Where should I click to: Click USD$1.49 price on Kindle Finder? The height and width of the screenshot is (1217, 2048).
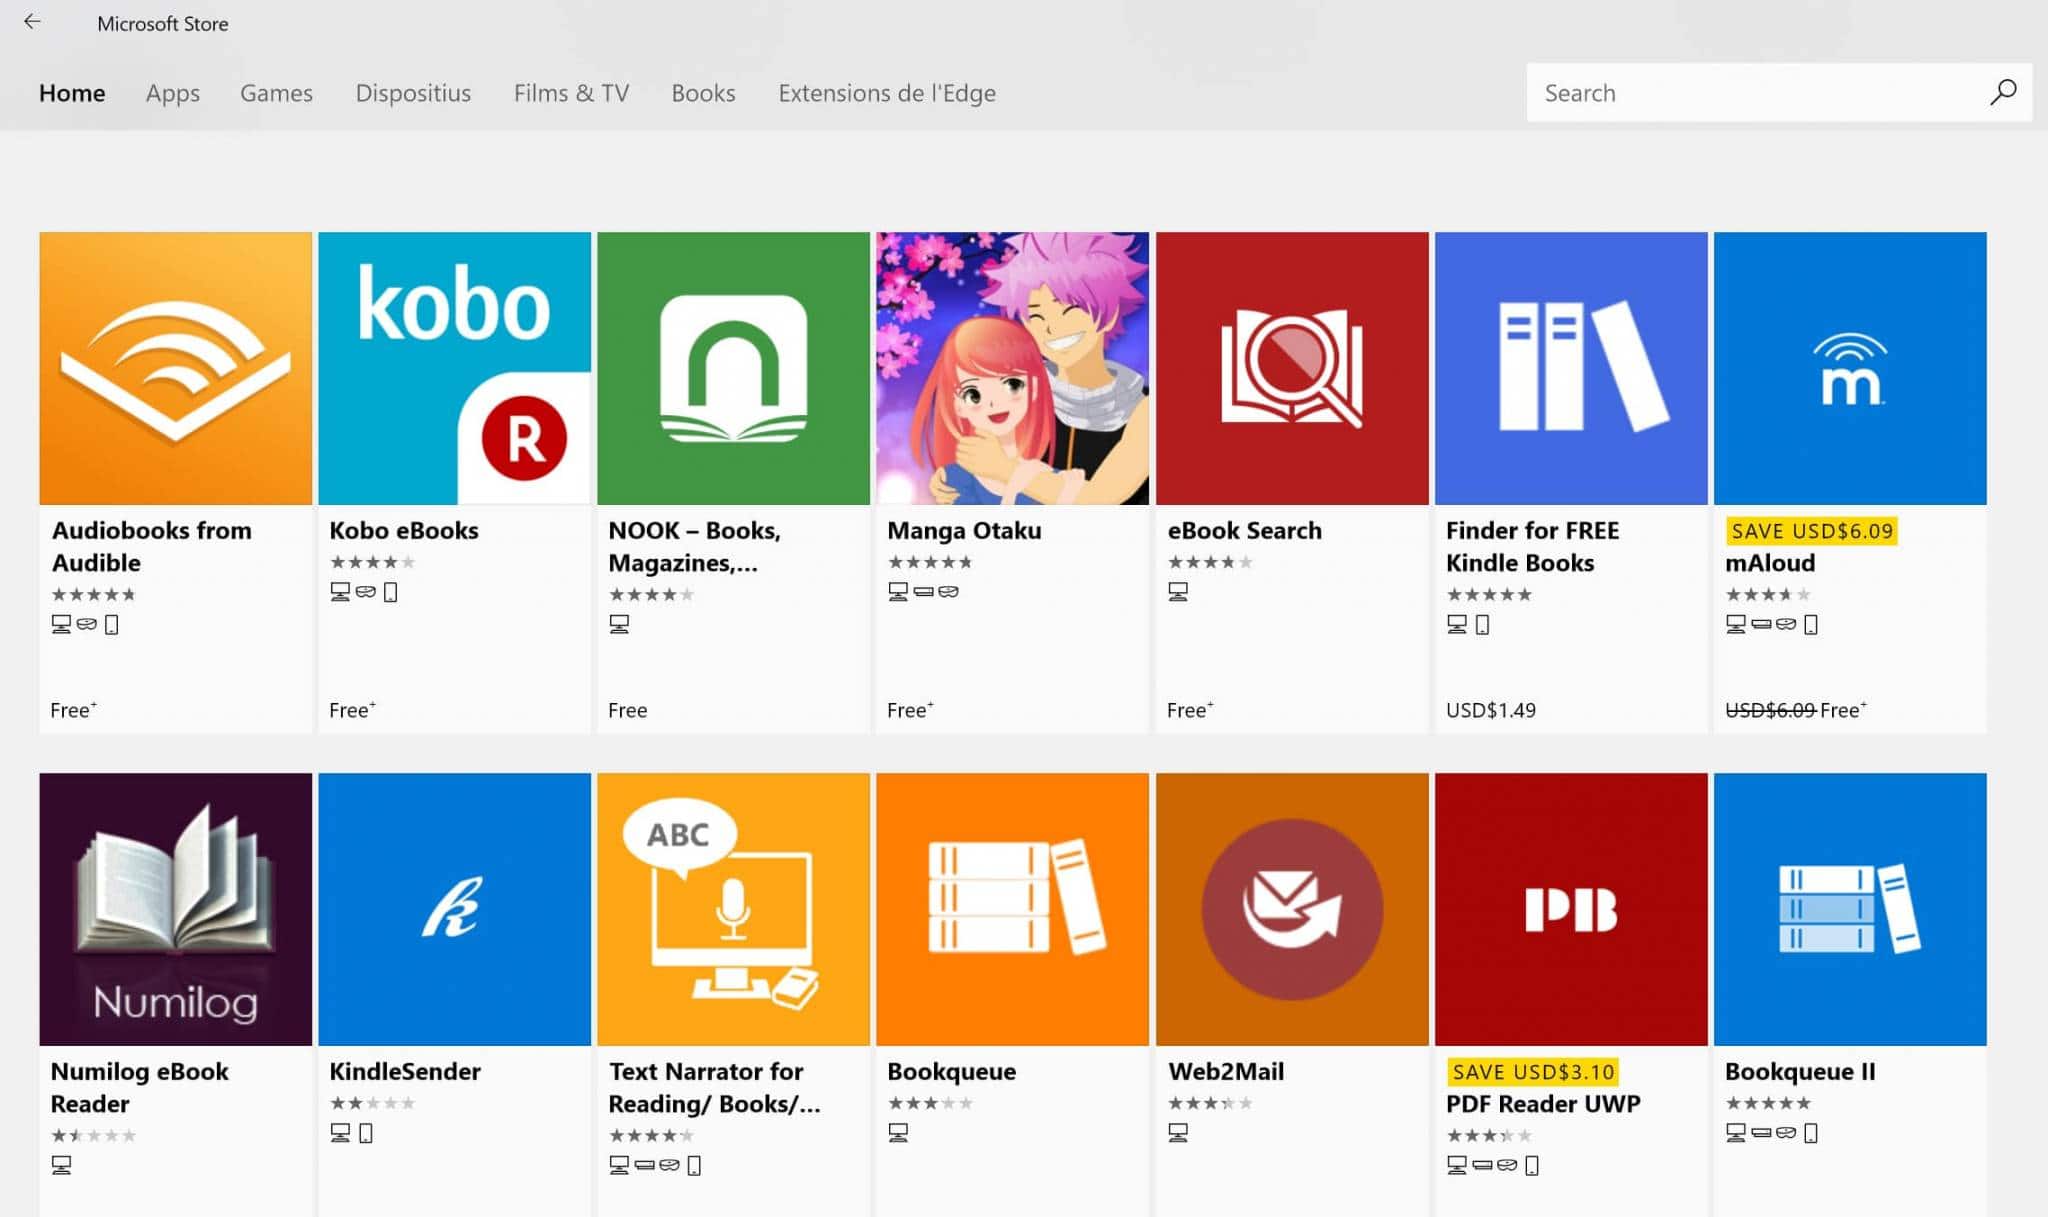point(1491,710)
